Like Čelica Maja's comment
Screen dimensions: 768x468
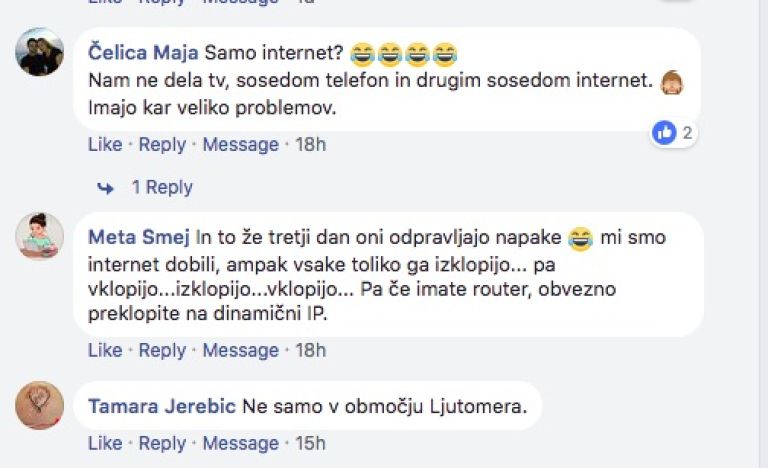[105, 145]
